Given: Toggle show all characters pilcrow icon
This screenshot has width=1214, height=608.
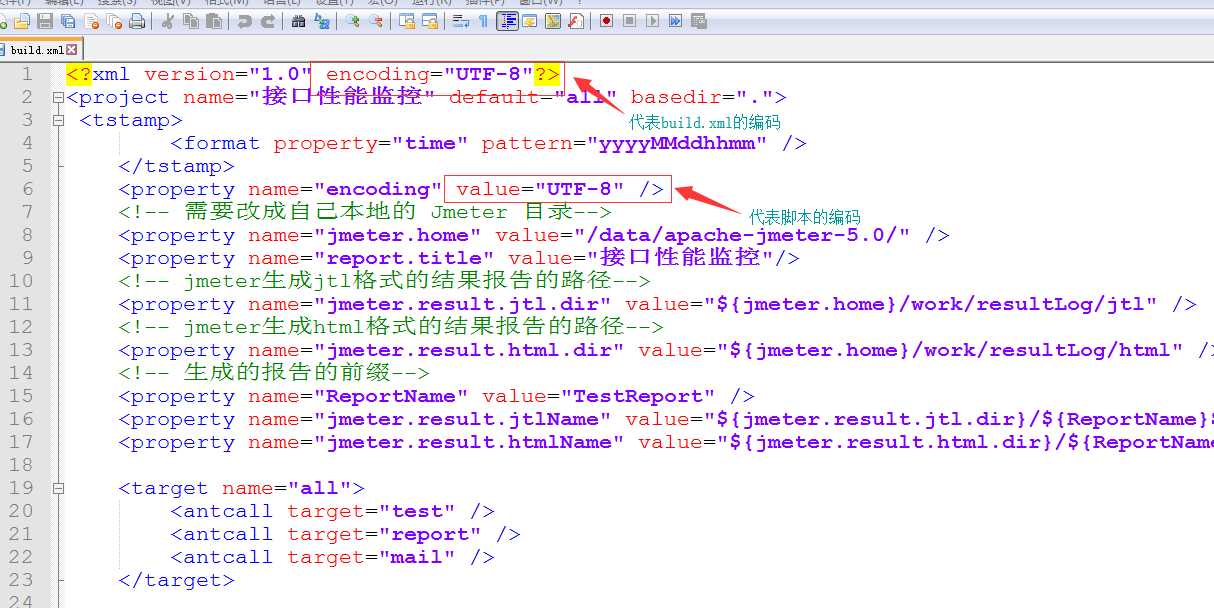Looking at the screenshot, I should (x=483, y=21).
